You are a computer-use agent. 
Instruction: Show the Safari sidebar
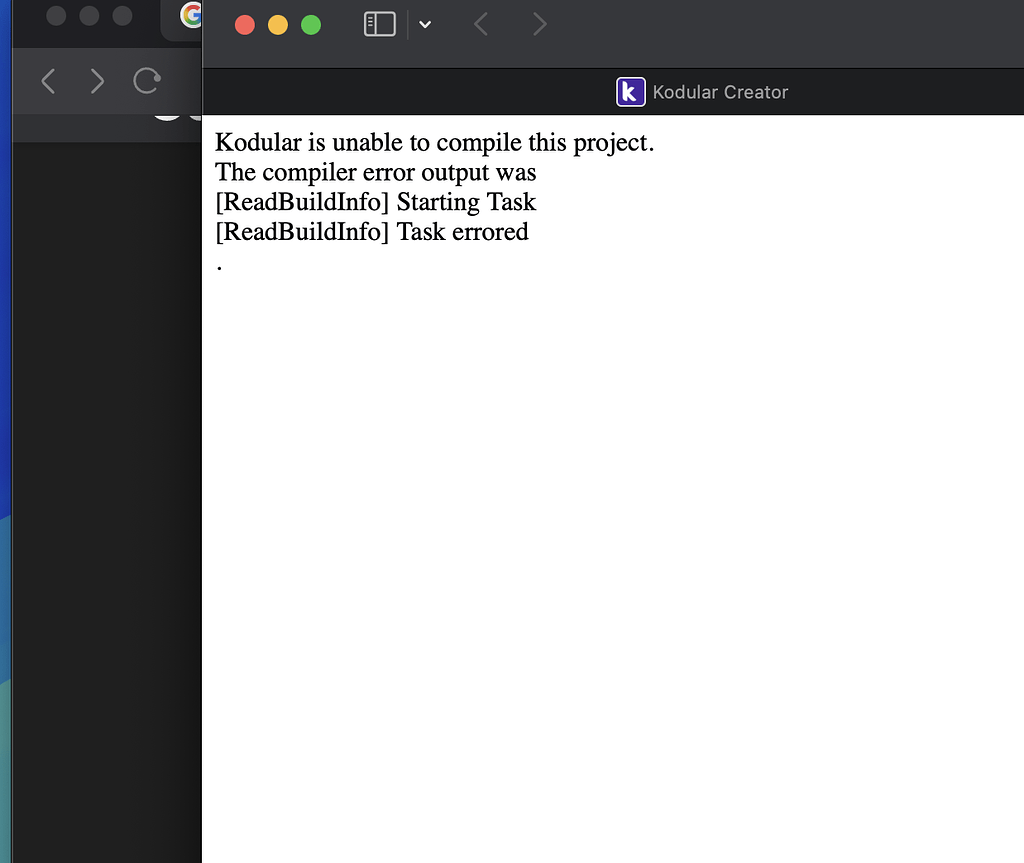click(379, 24)
